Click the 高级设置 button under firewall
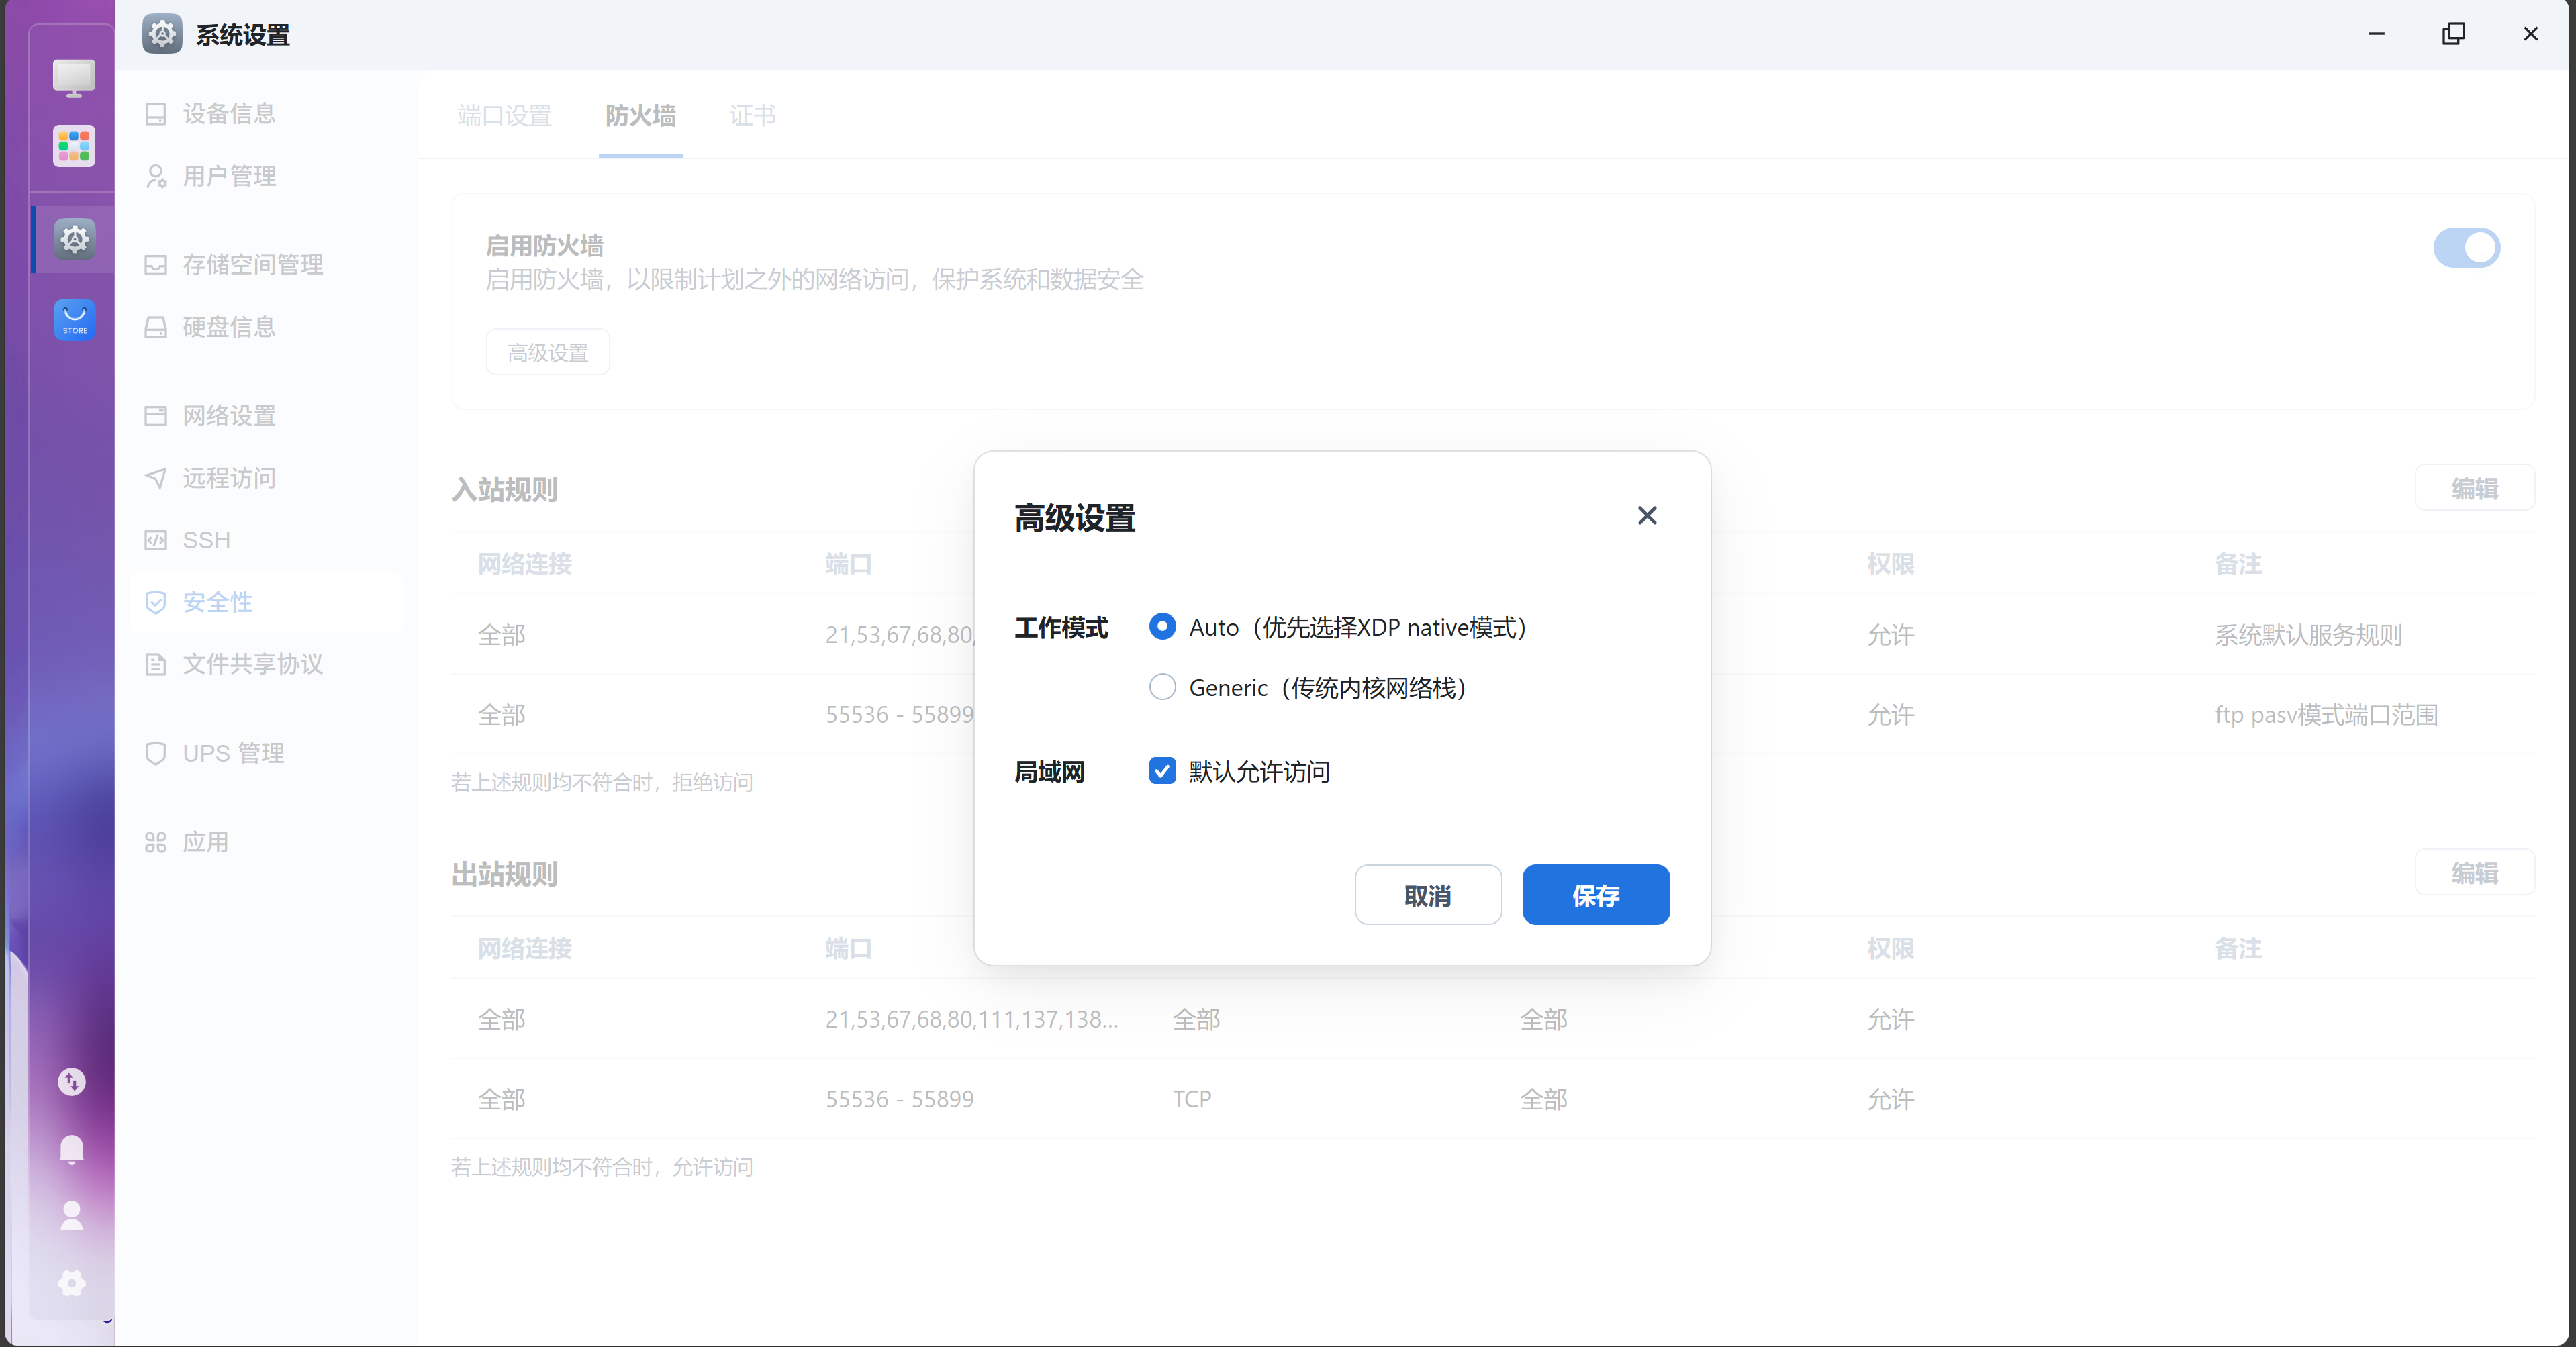 tap(547, 352)
